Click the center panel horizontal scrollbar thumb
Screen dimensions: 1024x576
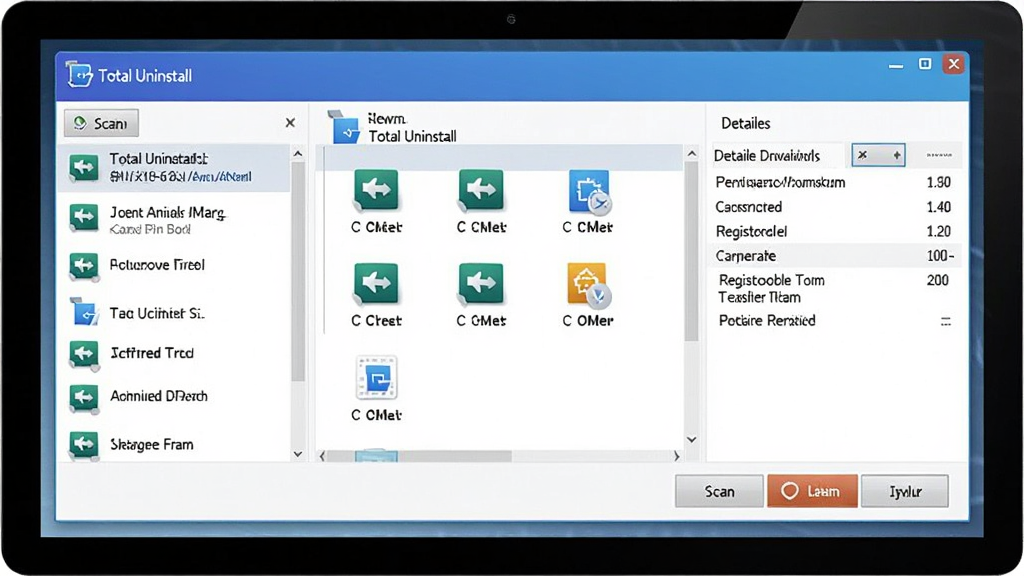tap(419, 456)
